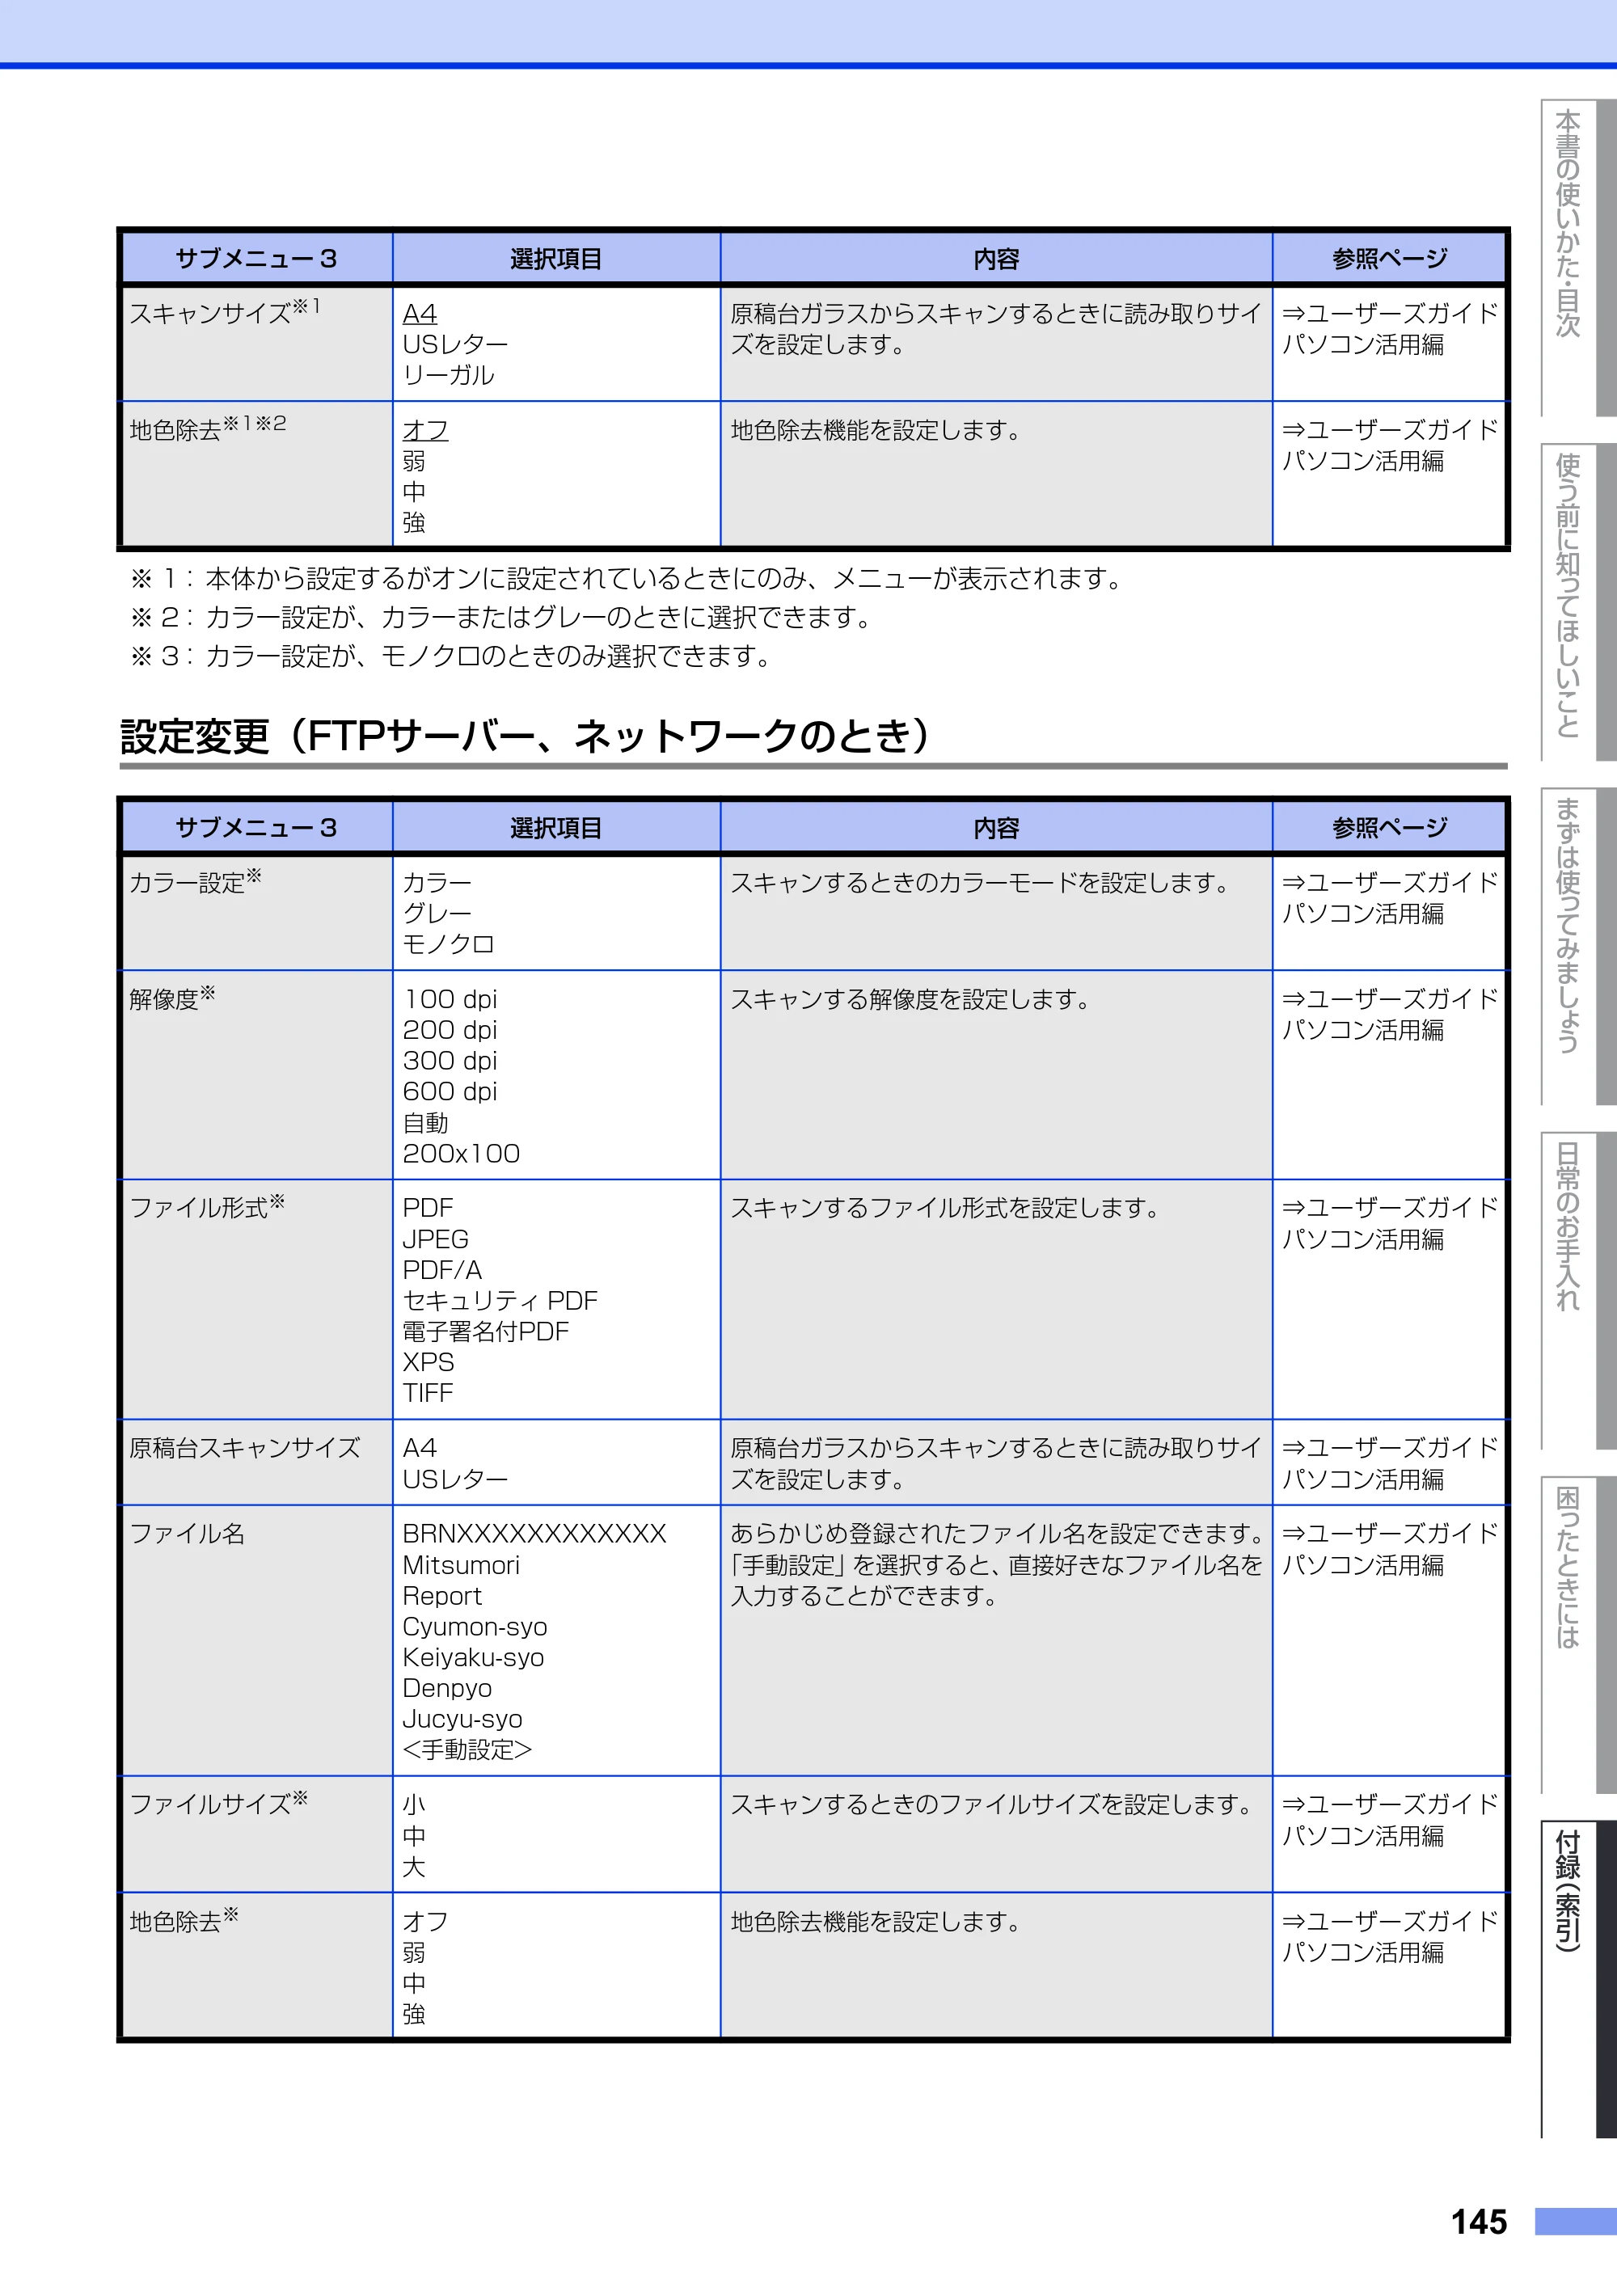The height and width of the screenshot is (2296, 1617).
Task: Click the 100 dpi option
Action: (x=450, y=999)
